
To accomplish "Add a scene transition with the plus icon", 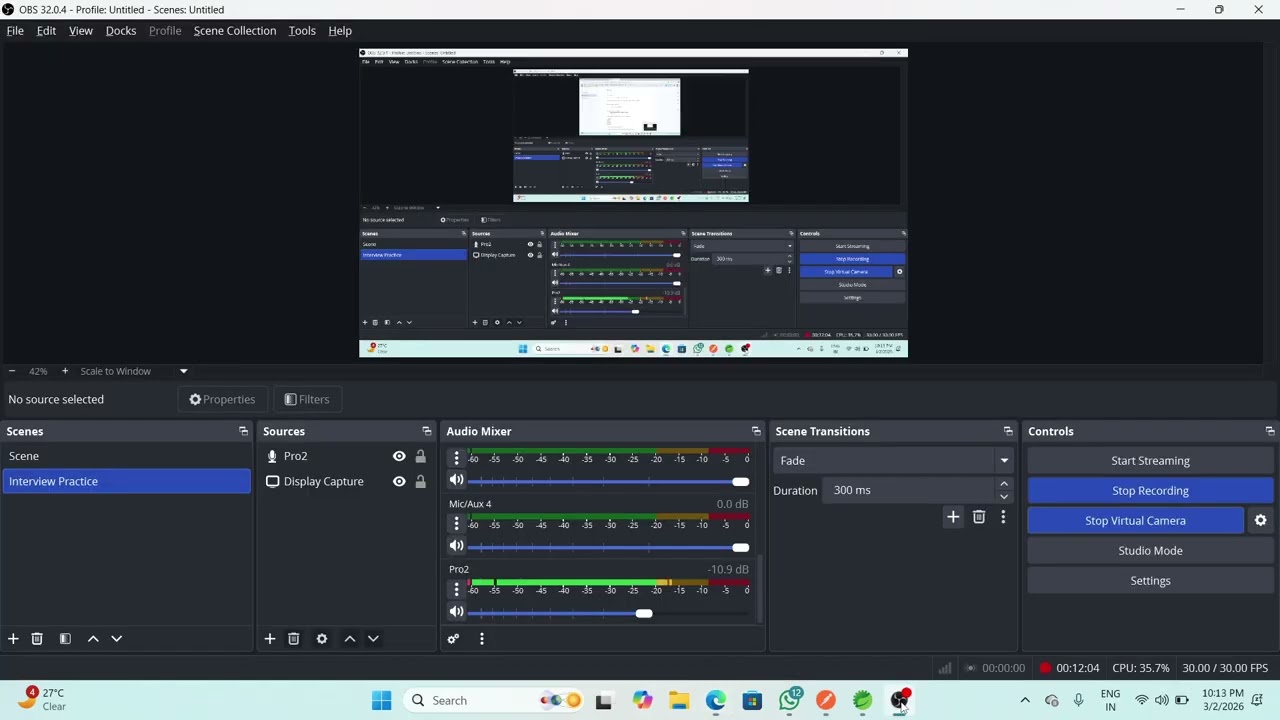I will [x=953, y=517].
